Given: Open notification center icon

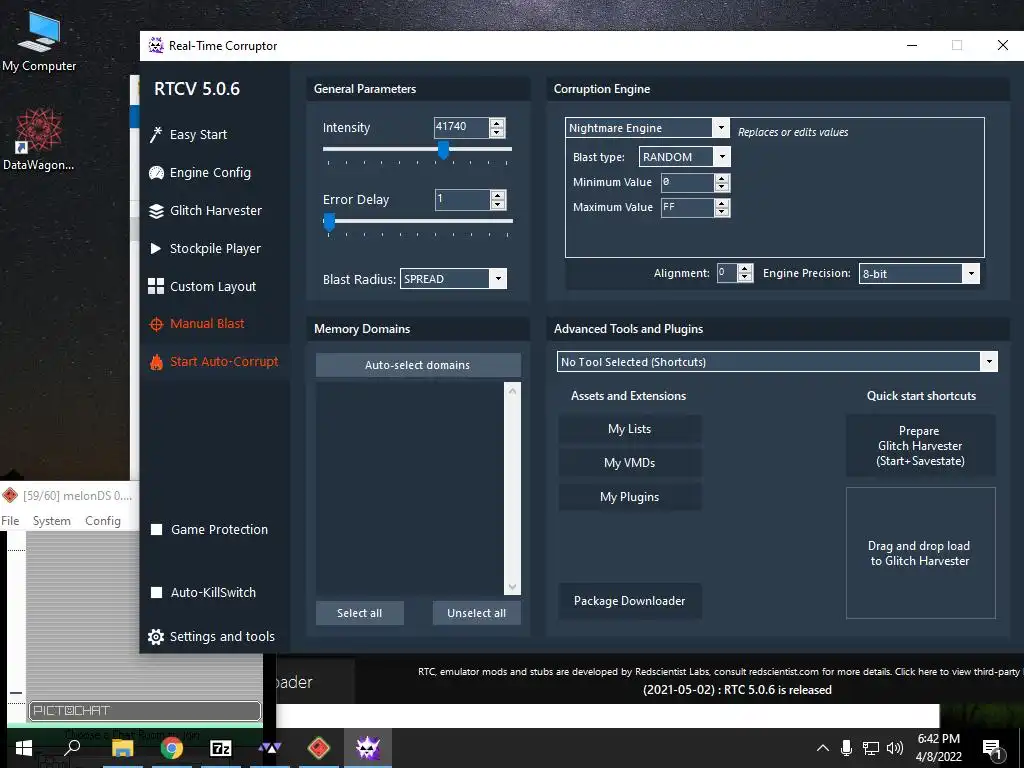Looking at the screenshot, I should click(992, 748).
